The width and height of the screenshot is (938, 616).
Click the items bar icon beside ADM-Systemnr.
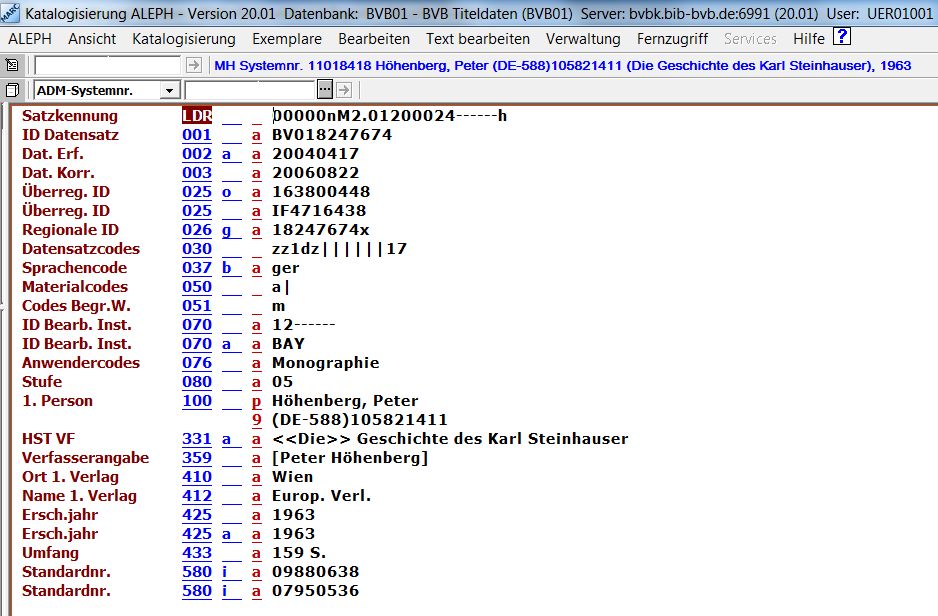[12, 90]
